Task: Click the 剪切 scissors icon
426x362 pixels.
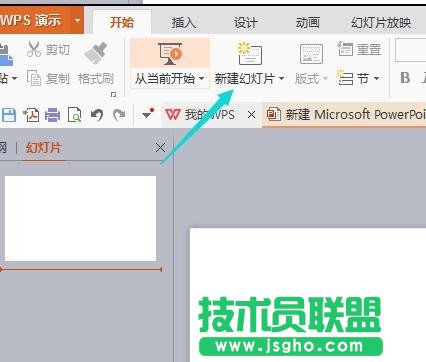Action: click(x=34, y=49)
